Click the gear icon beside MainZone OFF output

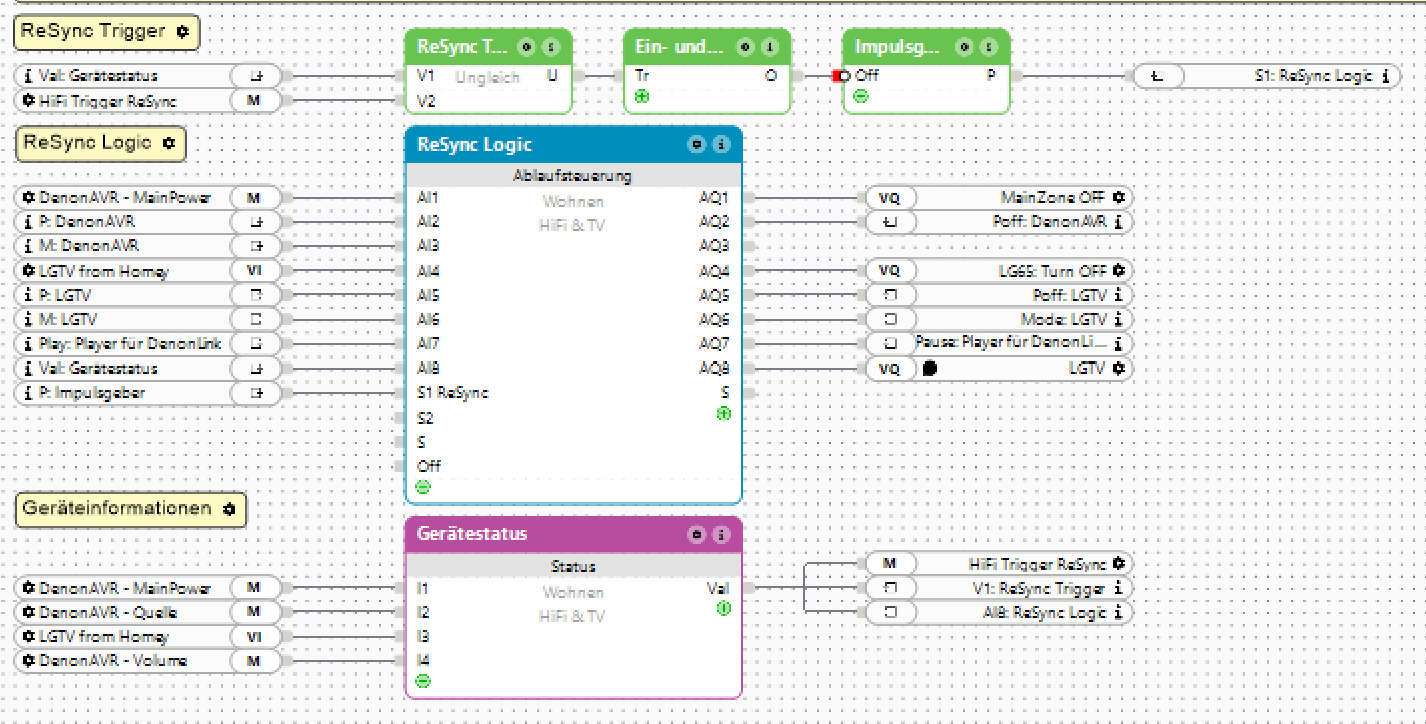coord(1118,198)
